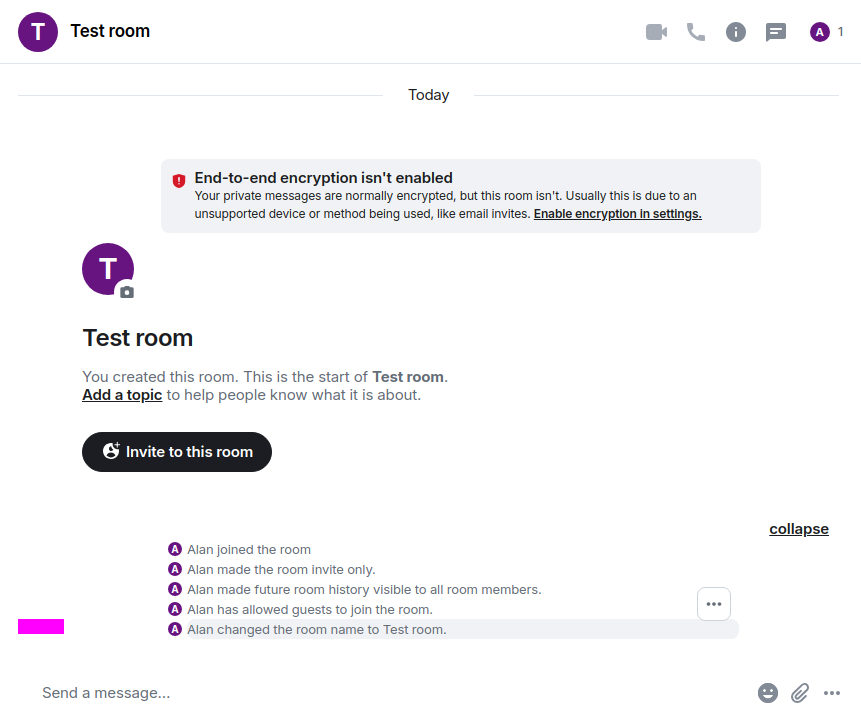Click Add a topic link
This screenshot has height=720, width=861.
coord(122,395)
